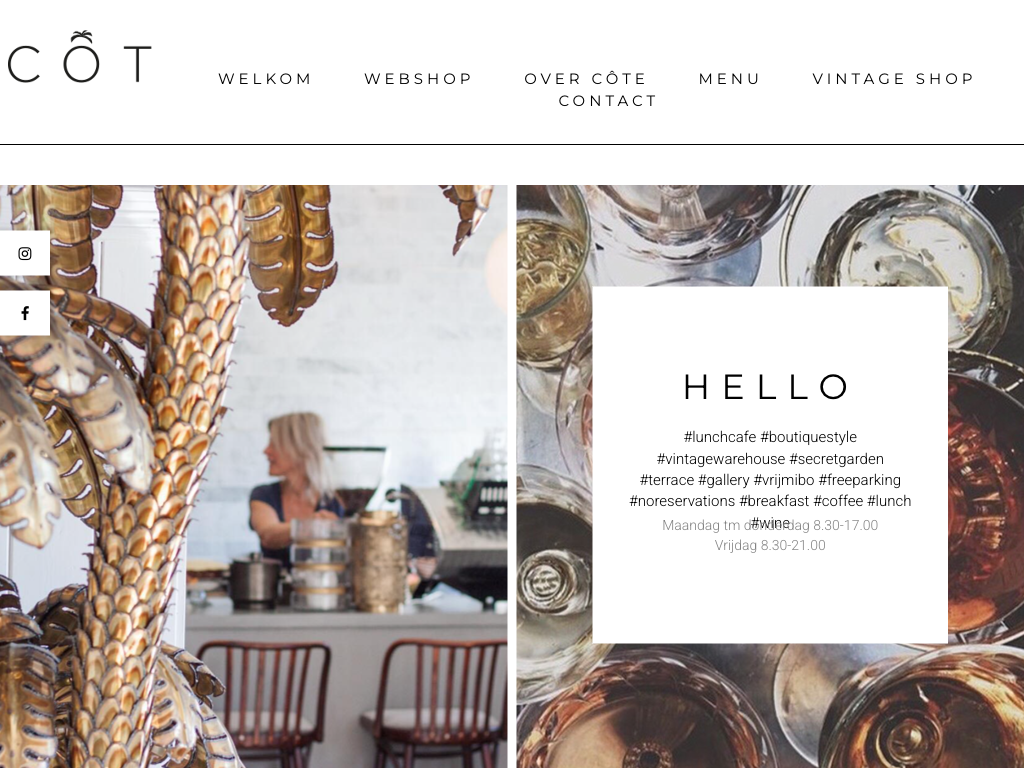Go to the Welkom page
This screenshot has width=1024, height=768.
pos(265,78)
